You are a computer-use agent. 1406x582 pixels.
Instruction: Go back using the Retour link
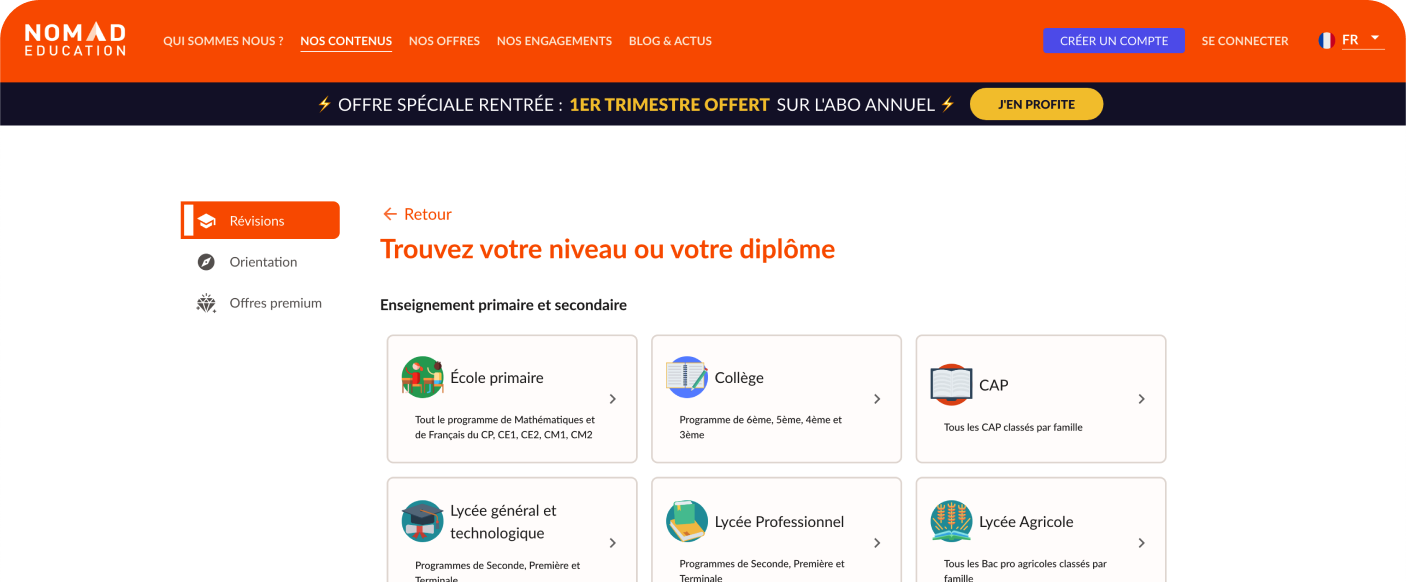tap(417, 214)
